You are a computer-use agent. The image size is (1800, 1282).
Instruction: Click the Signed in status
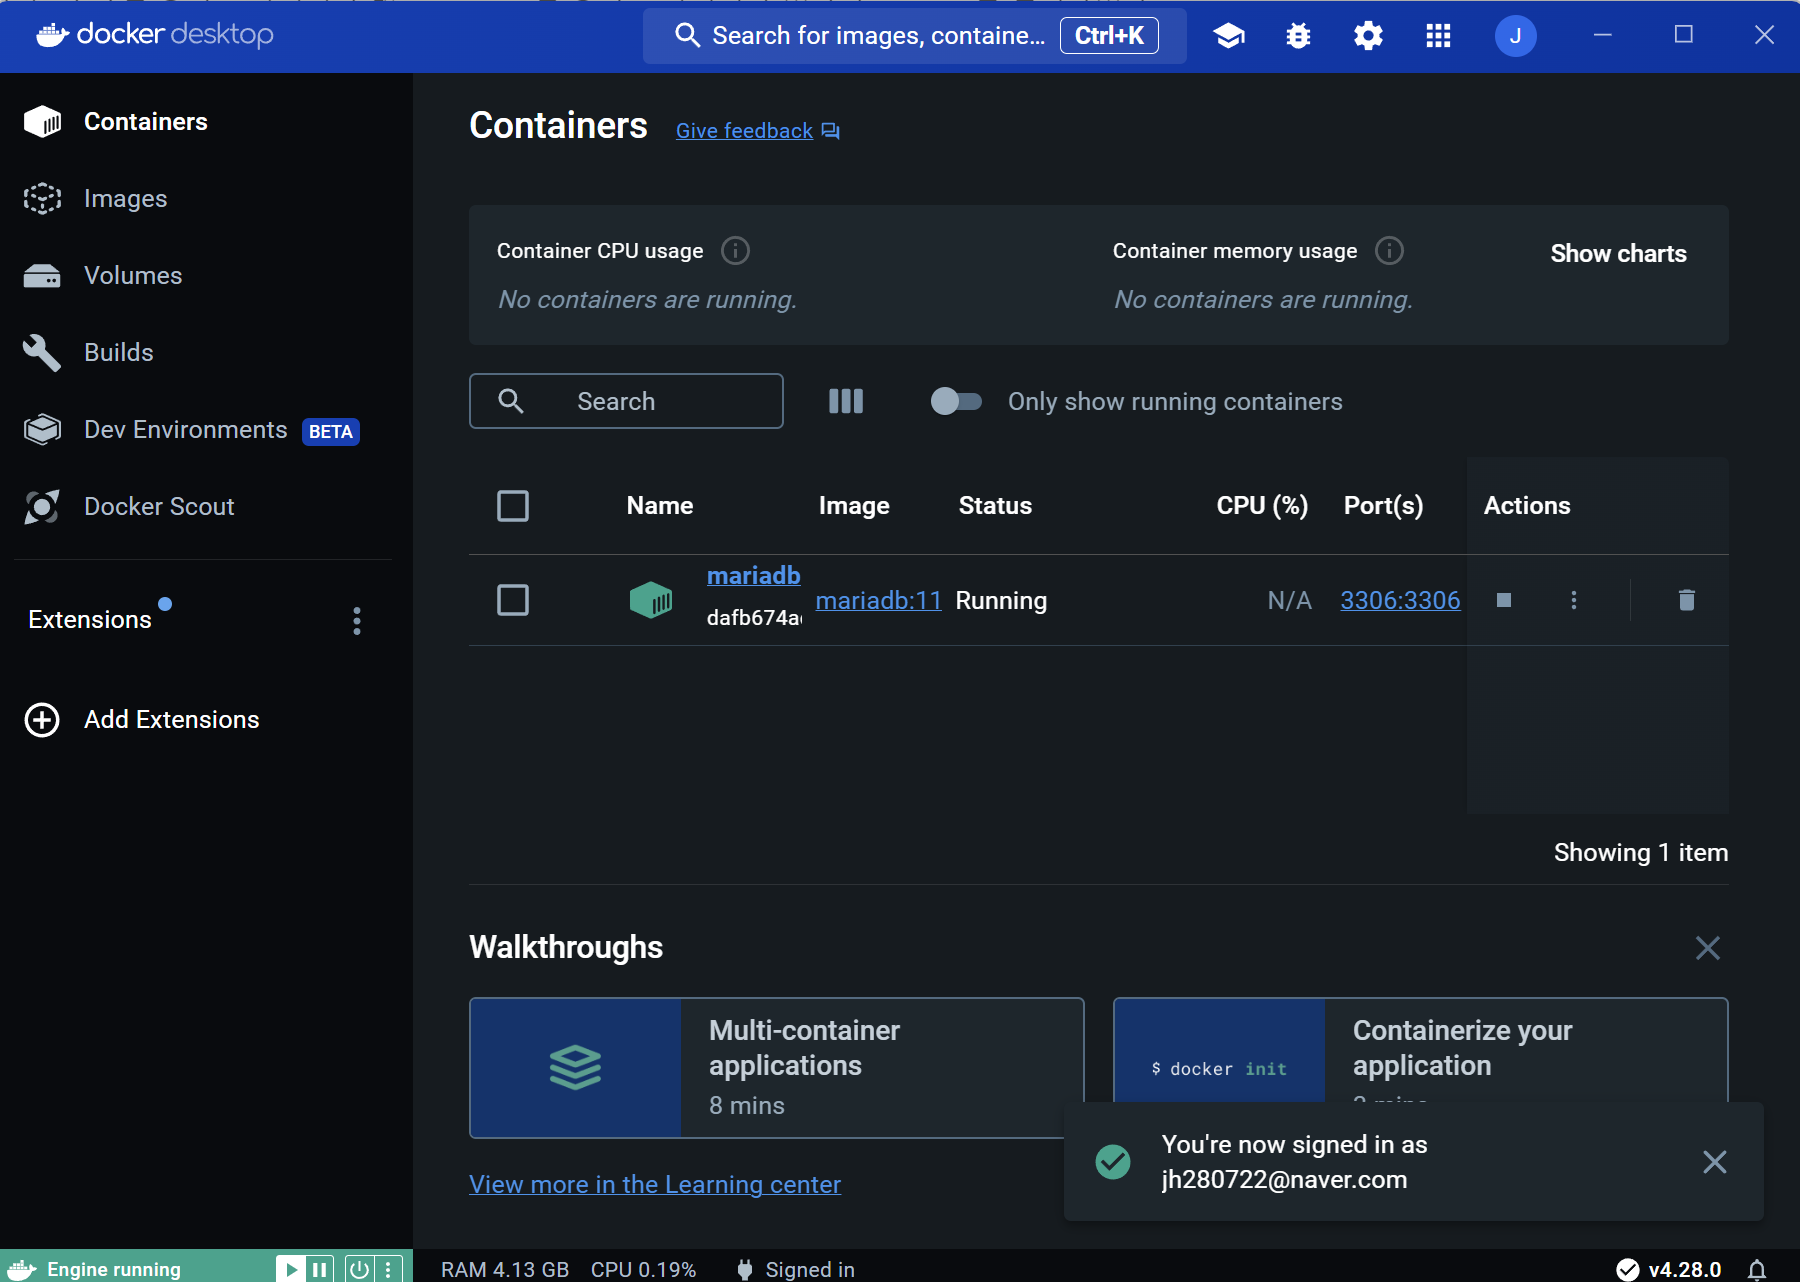pyautogui.click(x=796, y=1269)
